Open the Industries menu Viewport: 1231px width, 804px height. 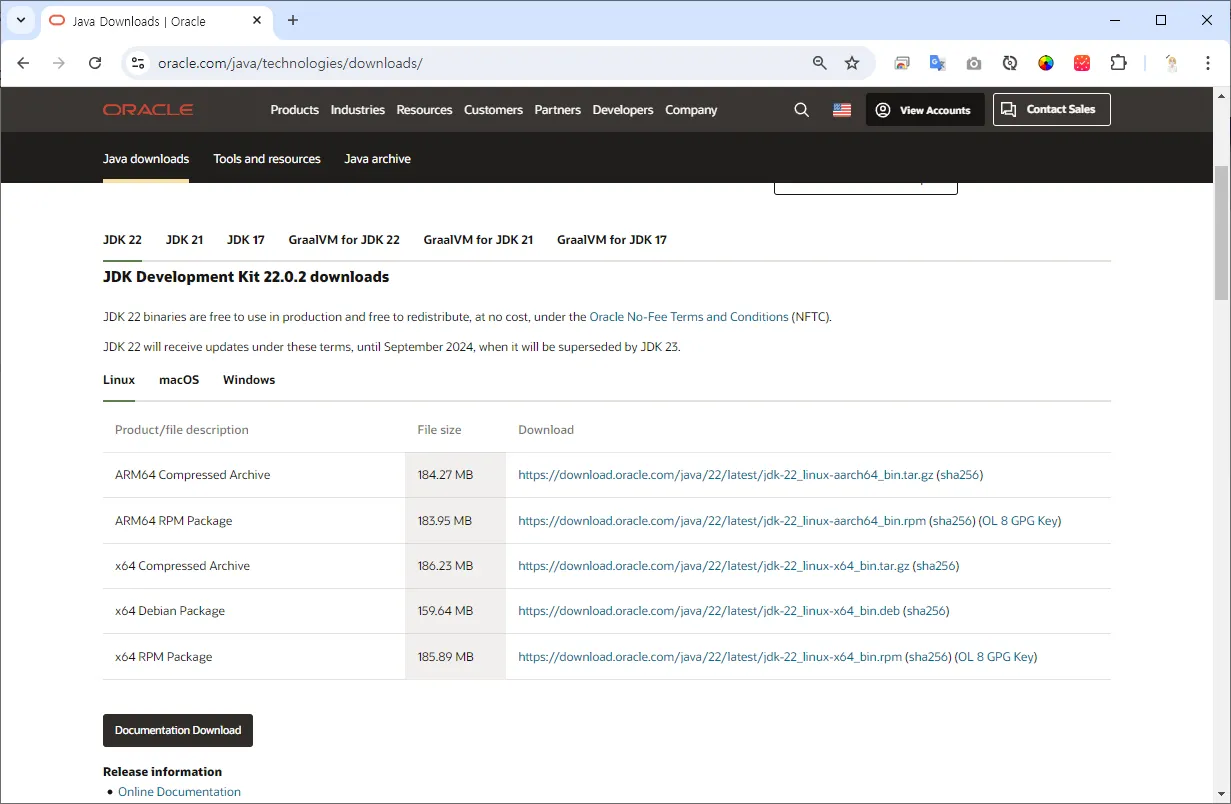357,110
